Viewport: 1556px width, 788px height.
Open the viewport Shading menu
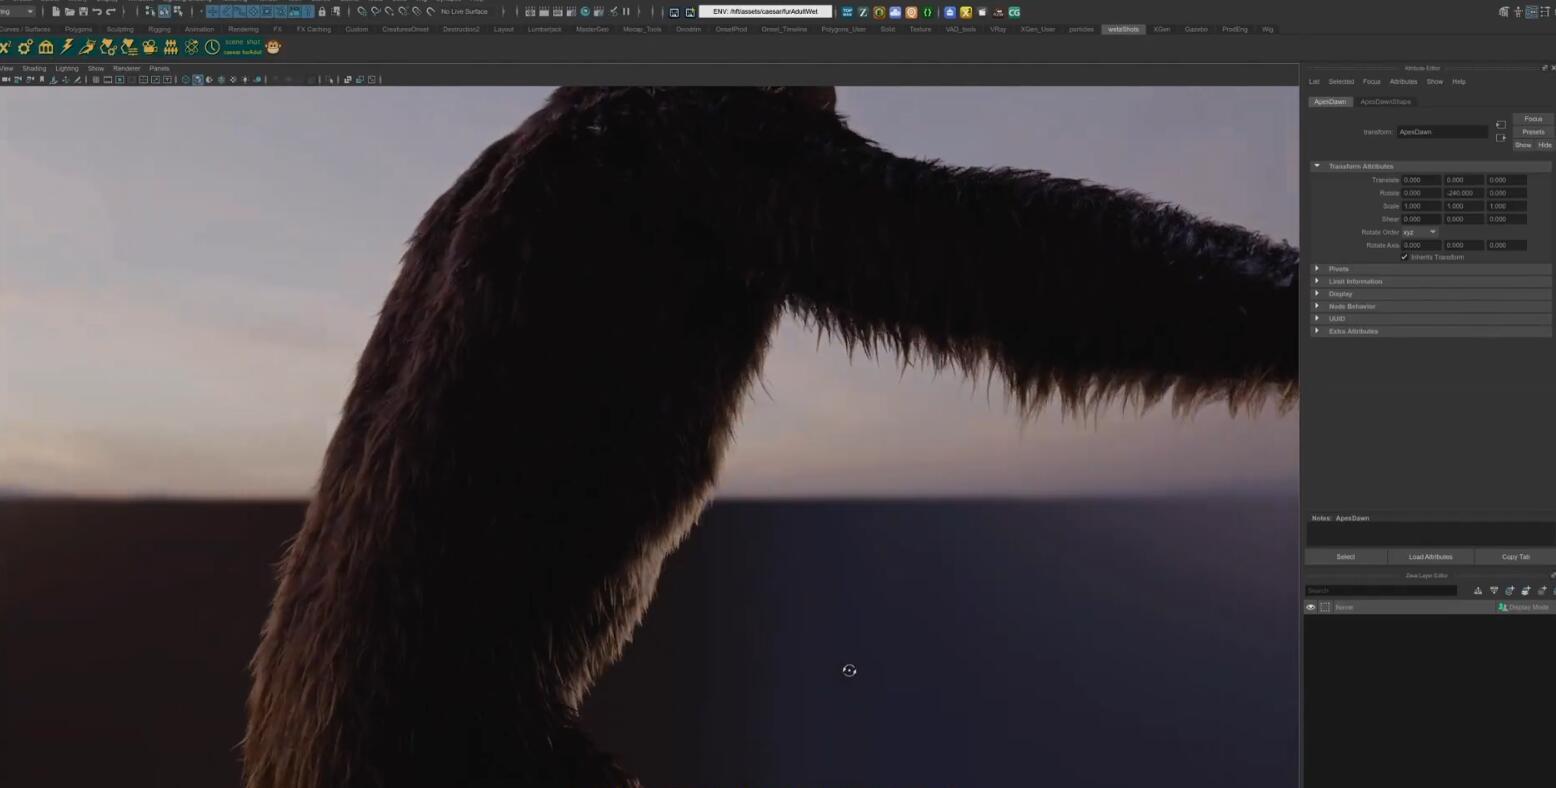pos(34,69)
